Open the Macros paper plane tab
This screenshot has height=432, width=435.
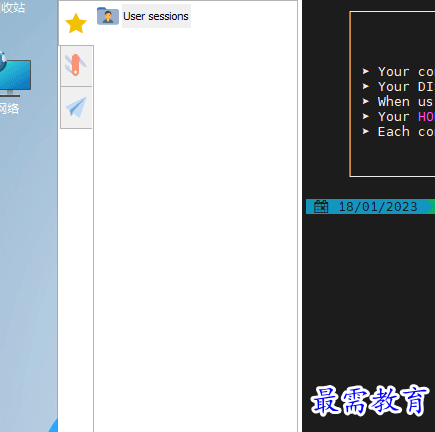[x=76, y=107]
